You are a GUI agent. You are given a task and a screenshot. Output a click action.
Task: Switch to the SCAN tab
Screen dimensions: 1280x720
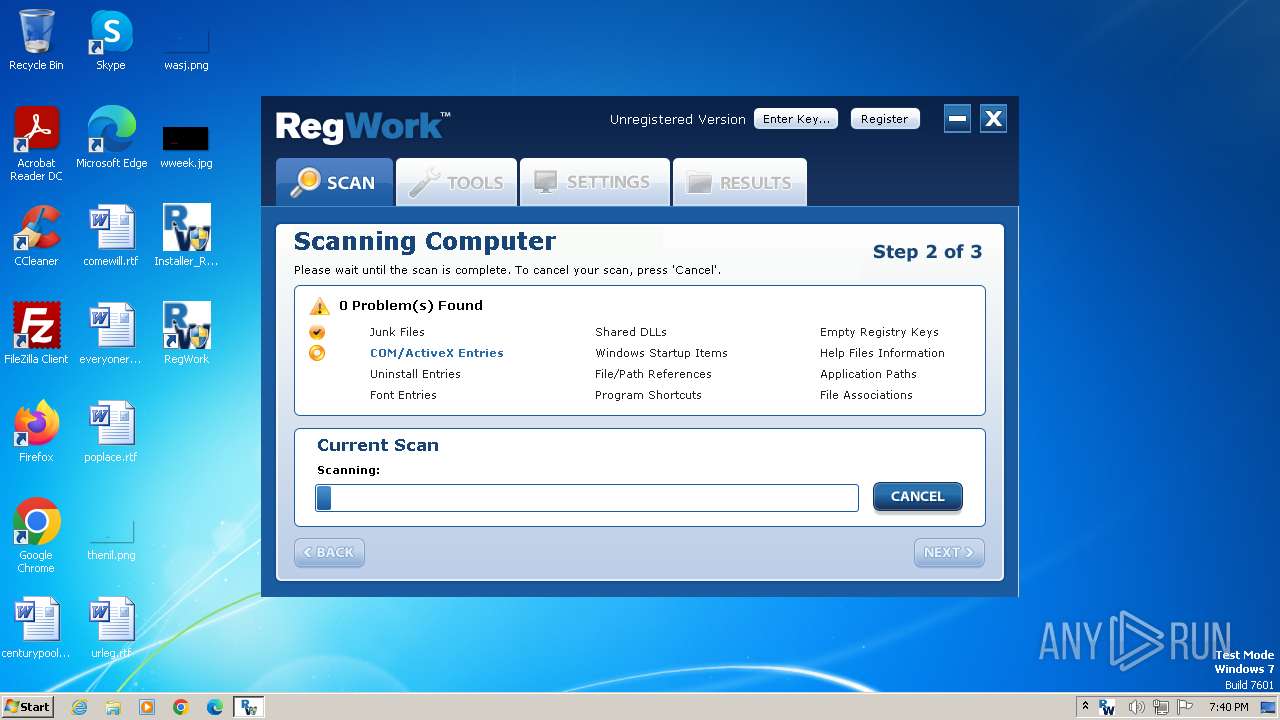pos(335,182)
